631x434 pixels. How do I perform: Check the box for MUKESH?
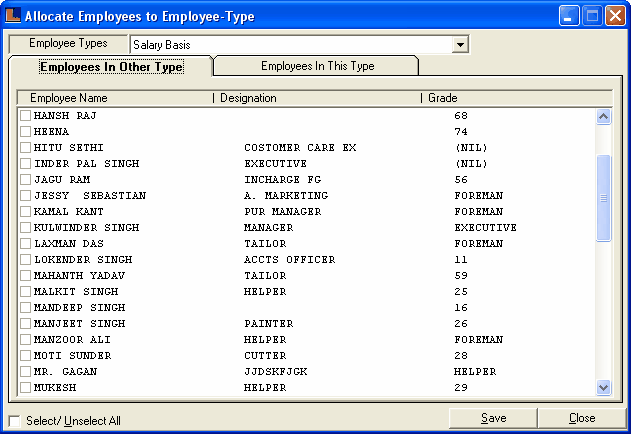coord(25,387)
